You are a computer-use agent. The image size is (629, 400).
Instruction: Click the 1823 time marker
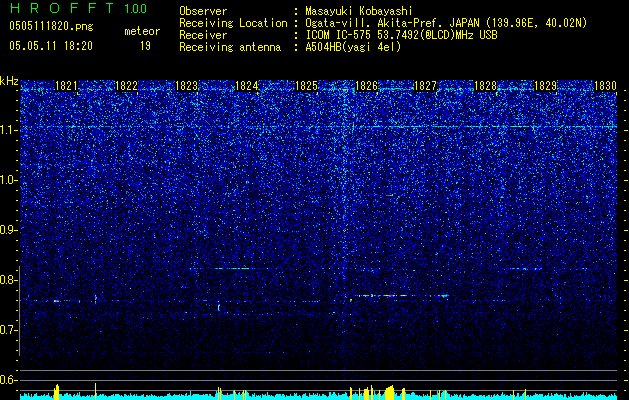(x=187, y=86)
